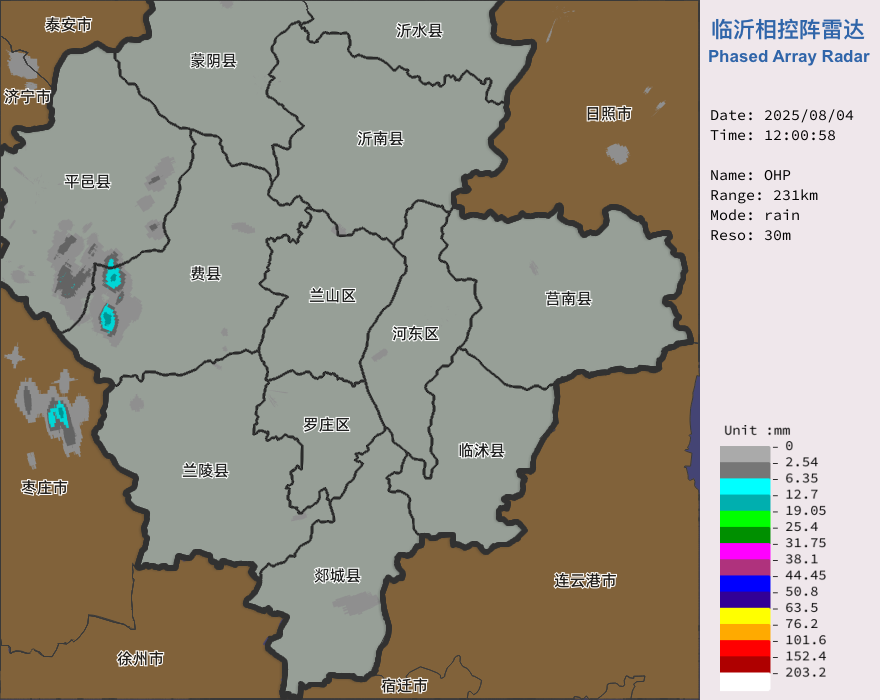Click the 沂南县 county label
Viewport: 880px width, 700px height.
pos(381,139)
